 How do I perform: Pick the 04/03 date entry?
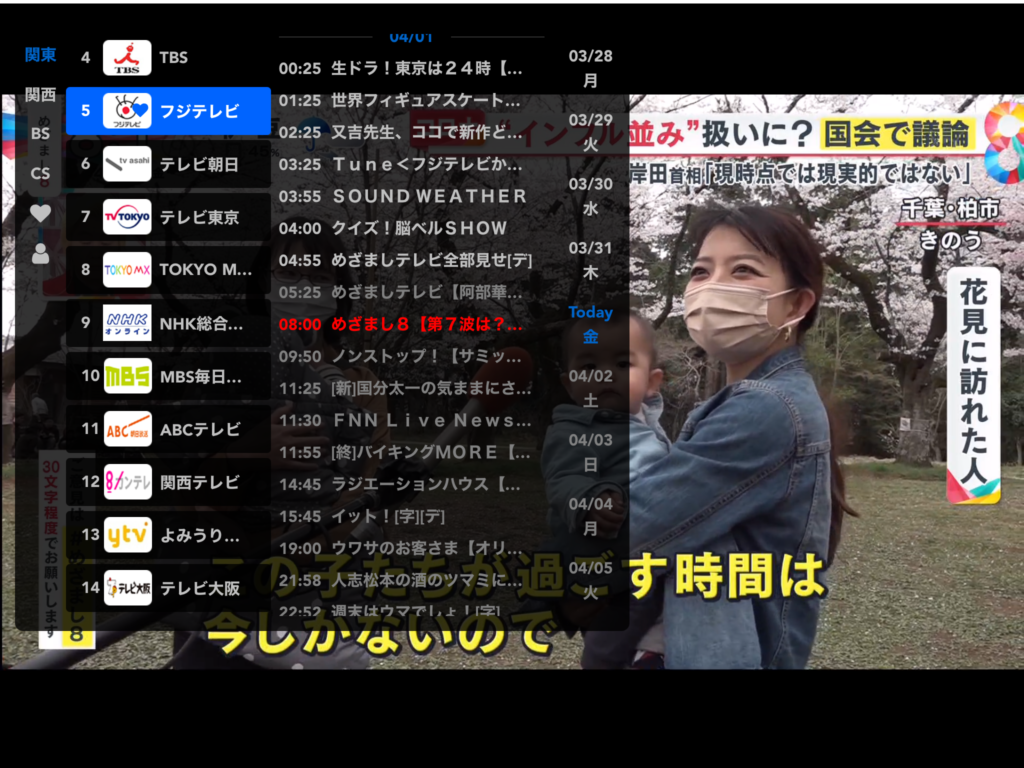tap(590, 451)
